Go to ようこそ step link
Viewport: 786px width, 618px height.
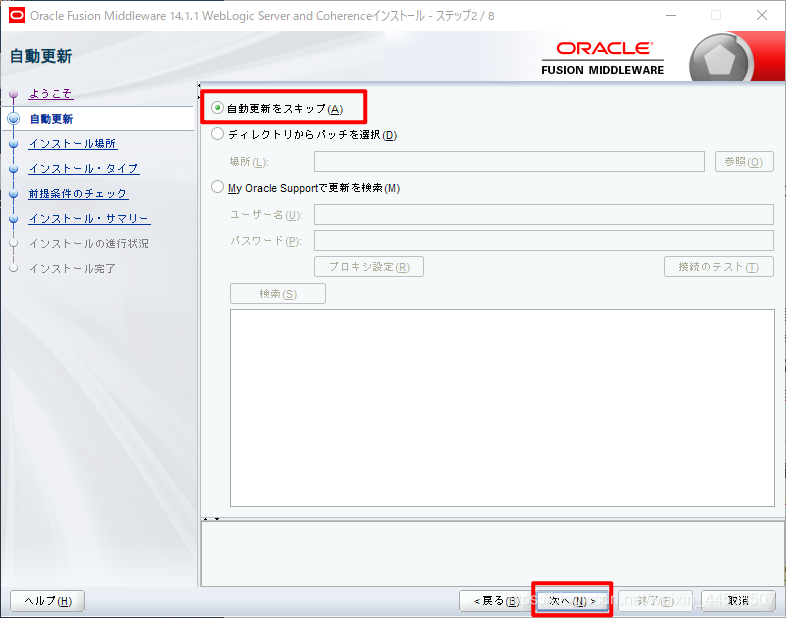[51, 93]
